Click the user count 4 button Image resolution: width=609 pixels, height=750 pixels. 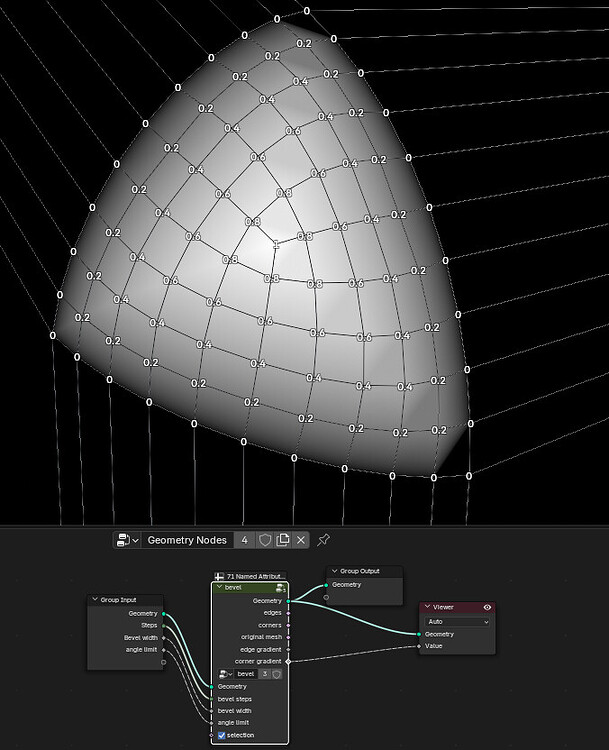pos(244,540)
